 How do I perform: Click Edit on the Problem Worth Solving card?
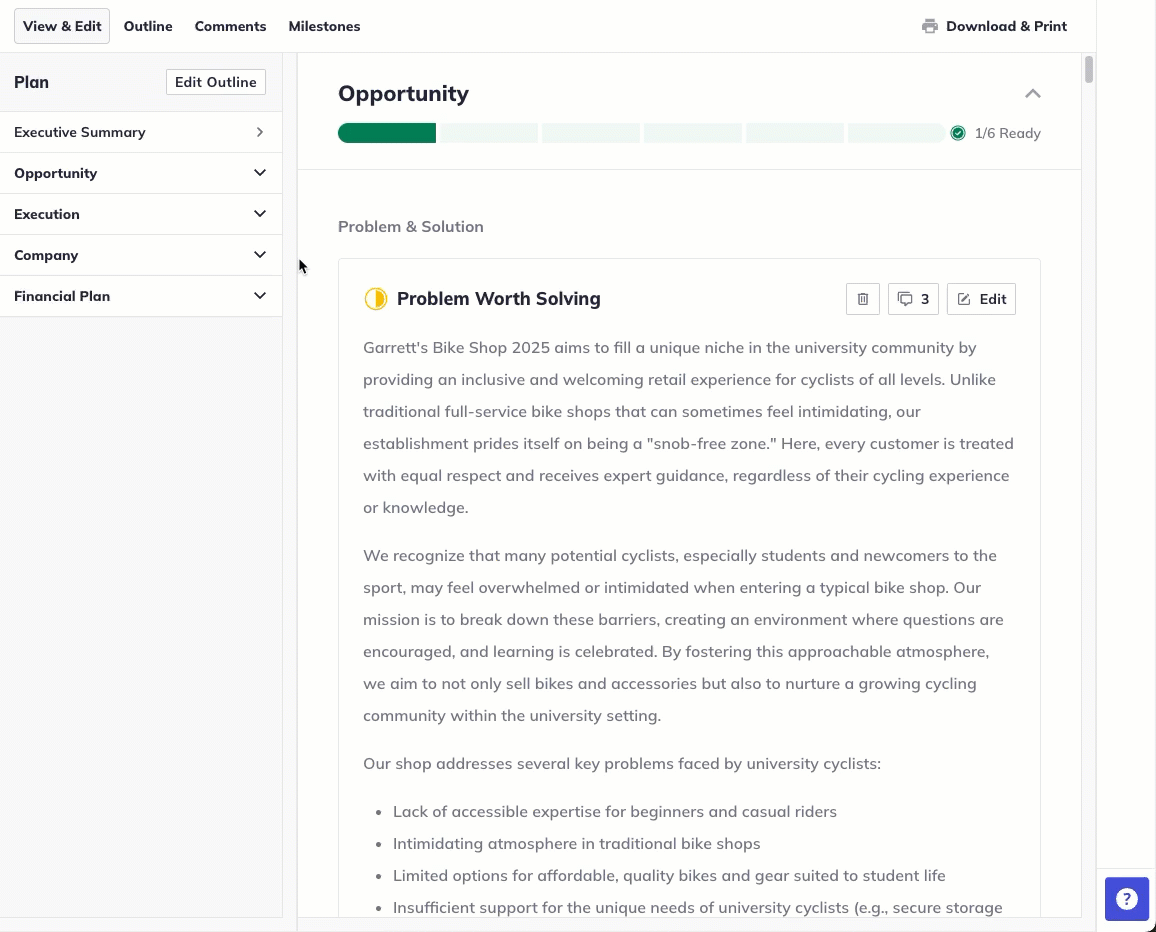click(981, 298)
